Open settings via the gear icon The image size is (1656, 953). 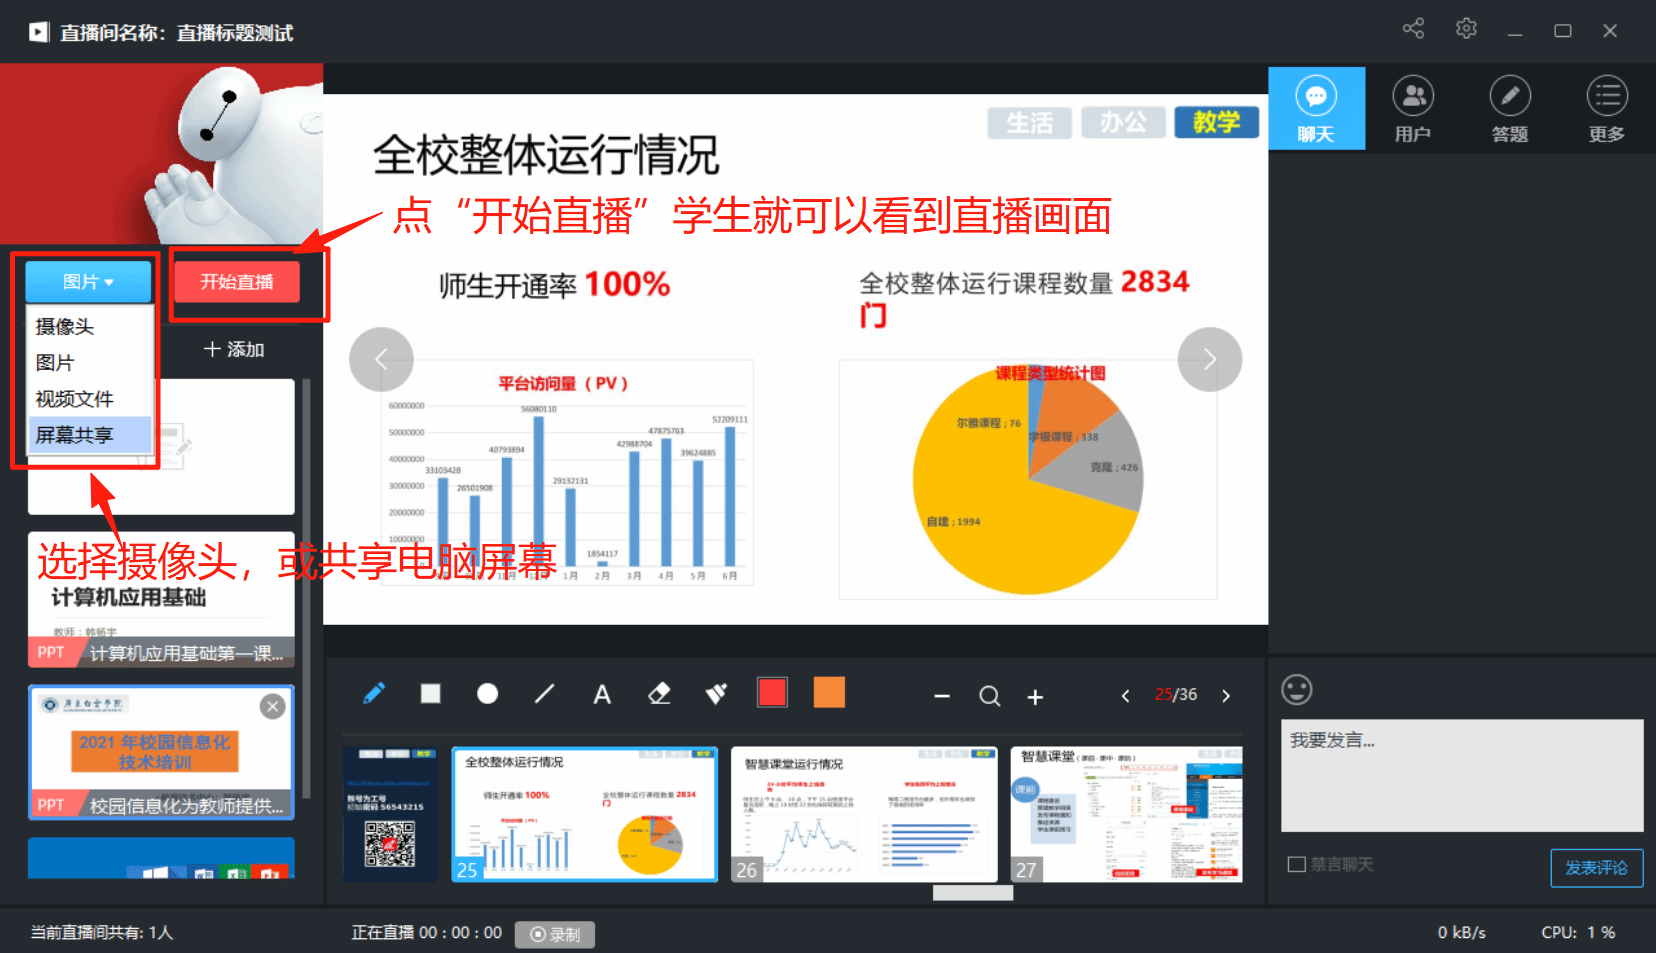tap(1466, 29)
